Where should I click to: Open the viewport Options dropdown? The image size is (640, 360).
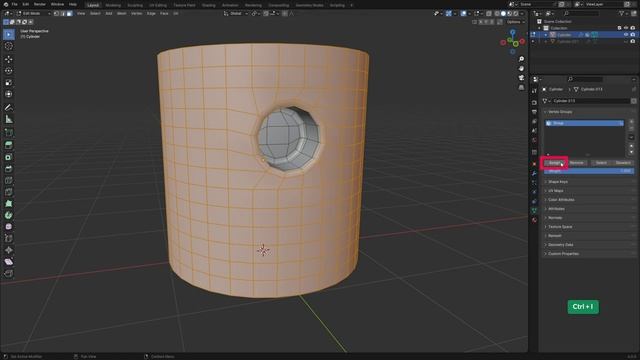click(515, 22)
